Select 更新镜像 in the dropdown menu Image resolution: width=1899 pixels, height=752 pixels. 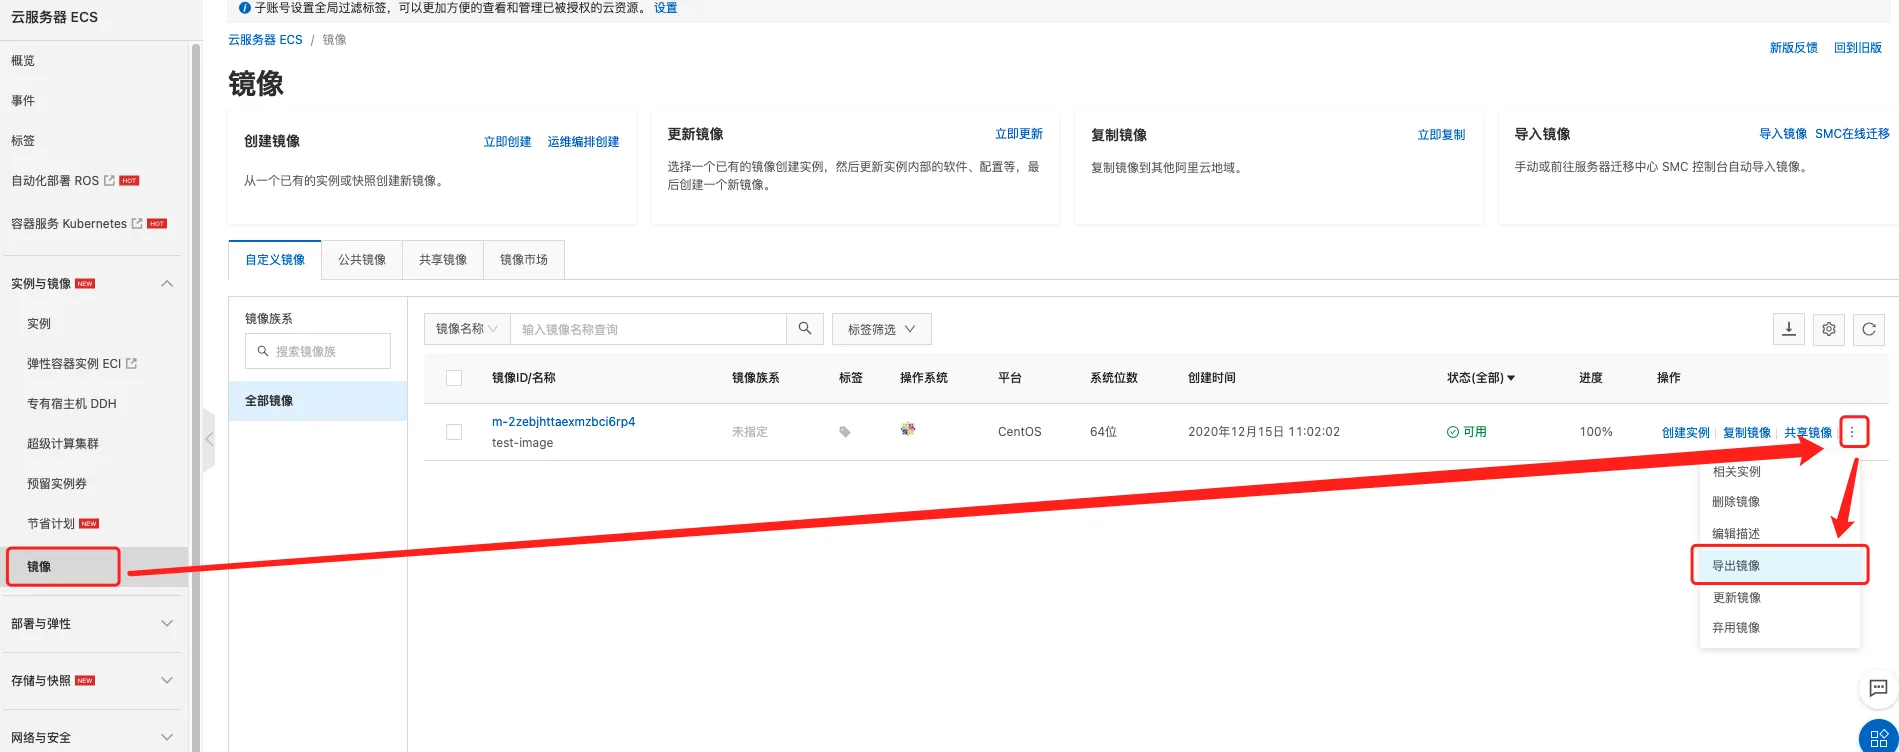(1737, 598)
